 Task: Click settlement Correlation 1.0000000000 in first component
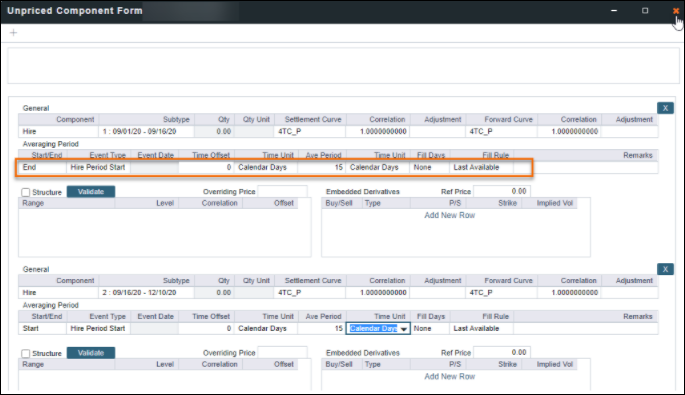coord(377,132)
